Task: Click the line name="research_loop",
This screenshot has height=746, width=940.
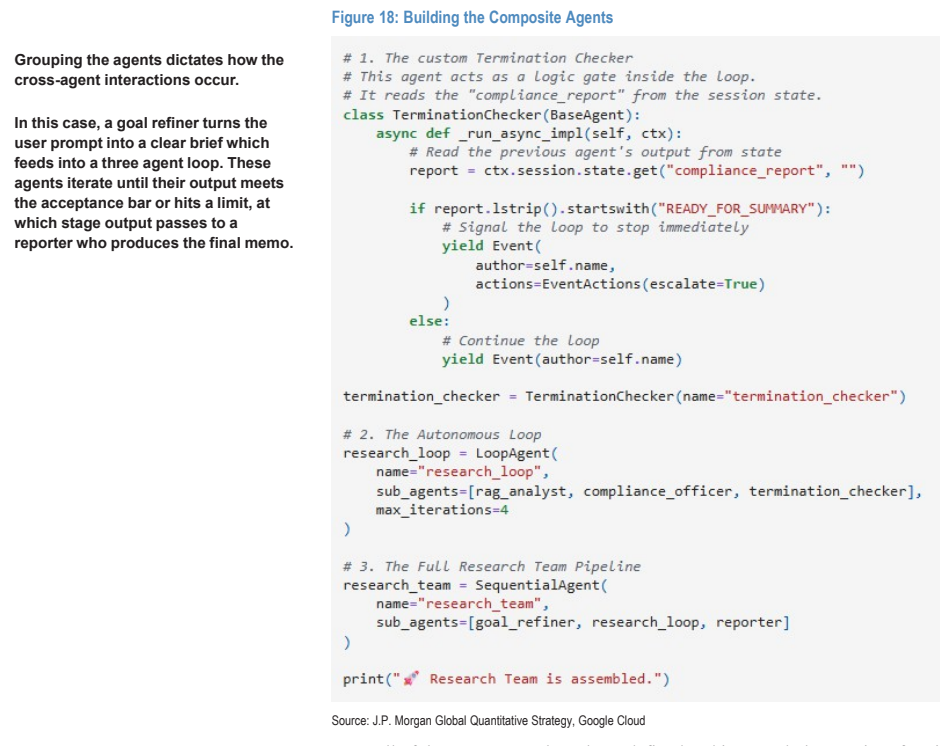Action: (463, 472)
